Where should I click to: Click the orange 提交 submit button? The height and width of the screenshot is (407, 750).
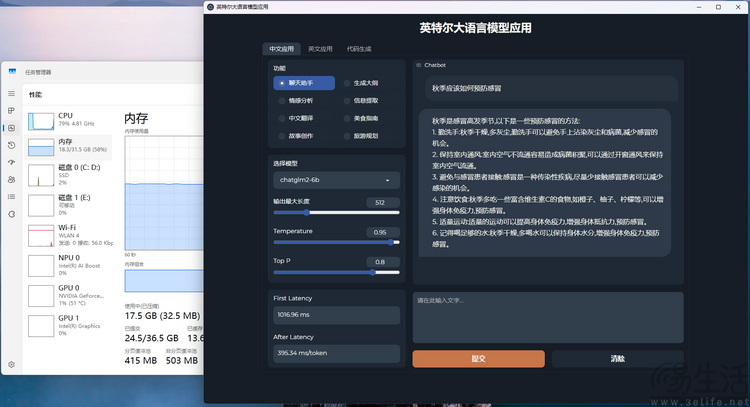[x=478, y=359]
